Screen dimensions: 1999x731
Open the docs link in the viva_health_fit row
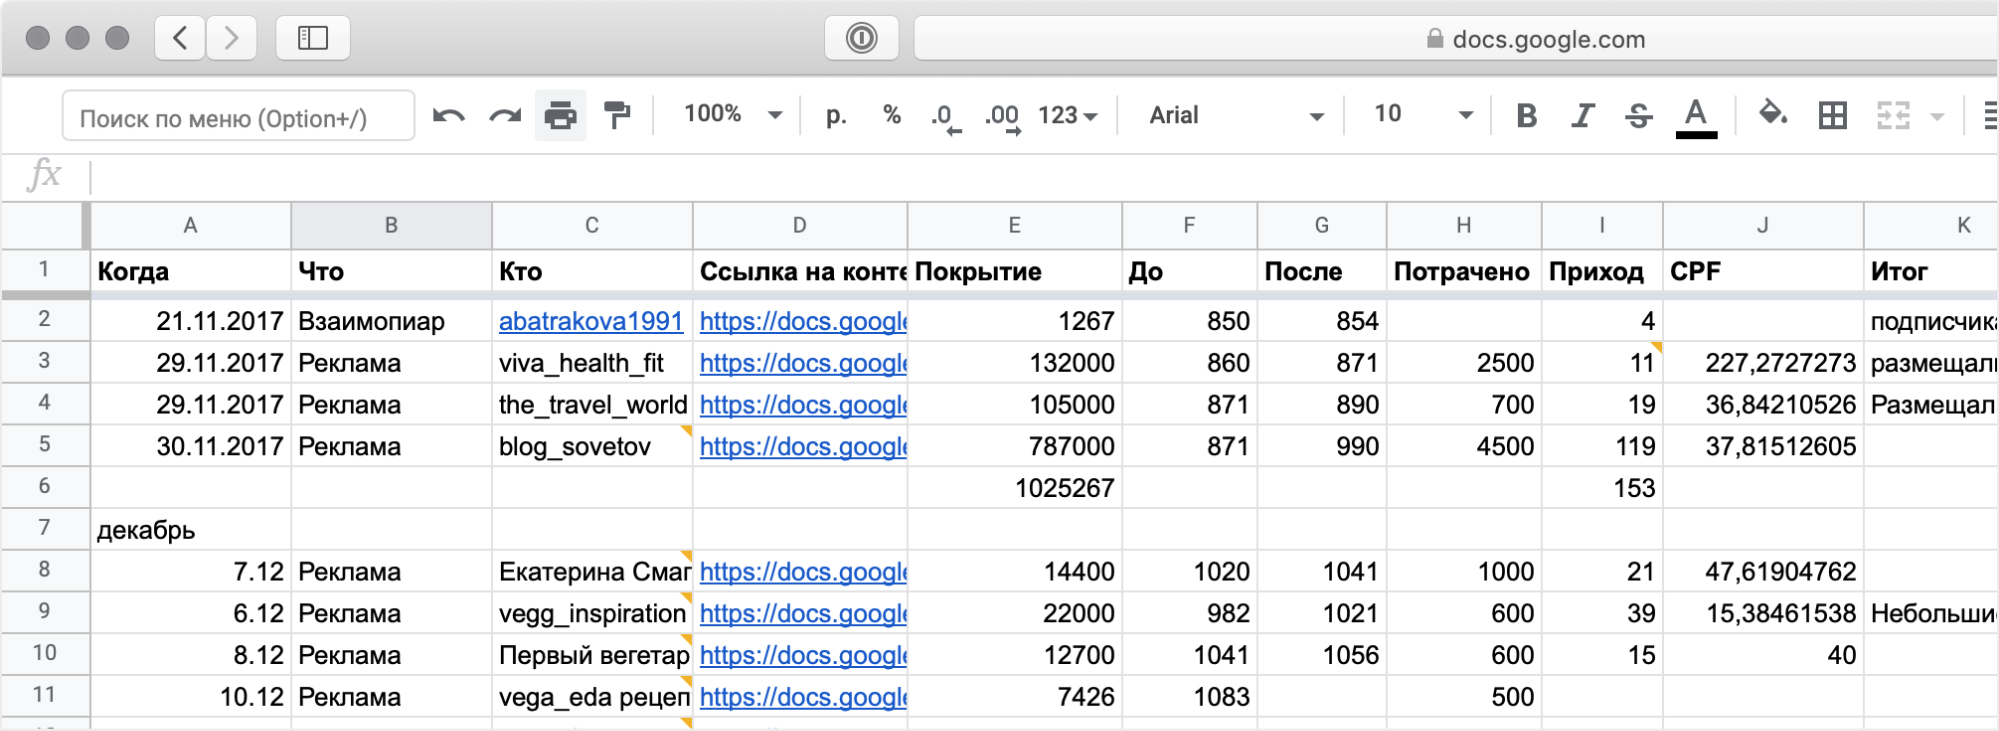(x=803, y=363)
